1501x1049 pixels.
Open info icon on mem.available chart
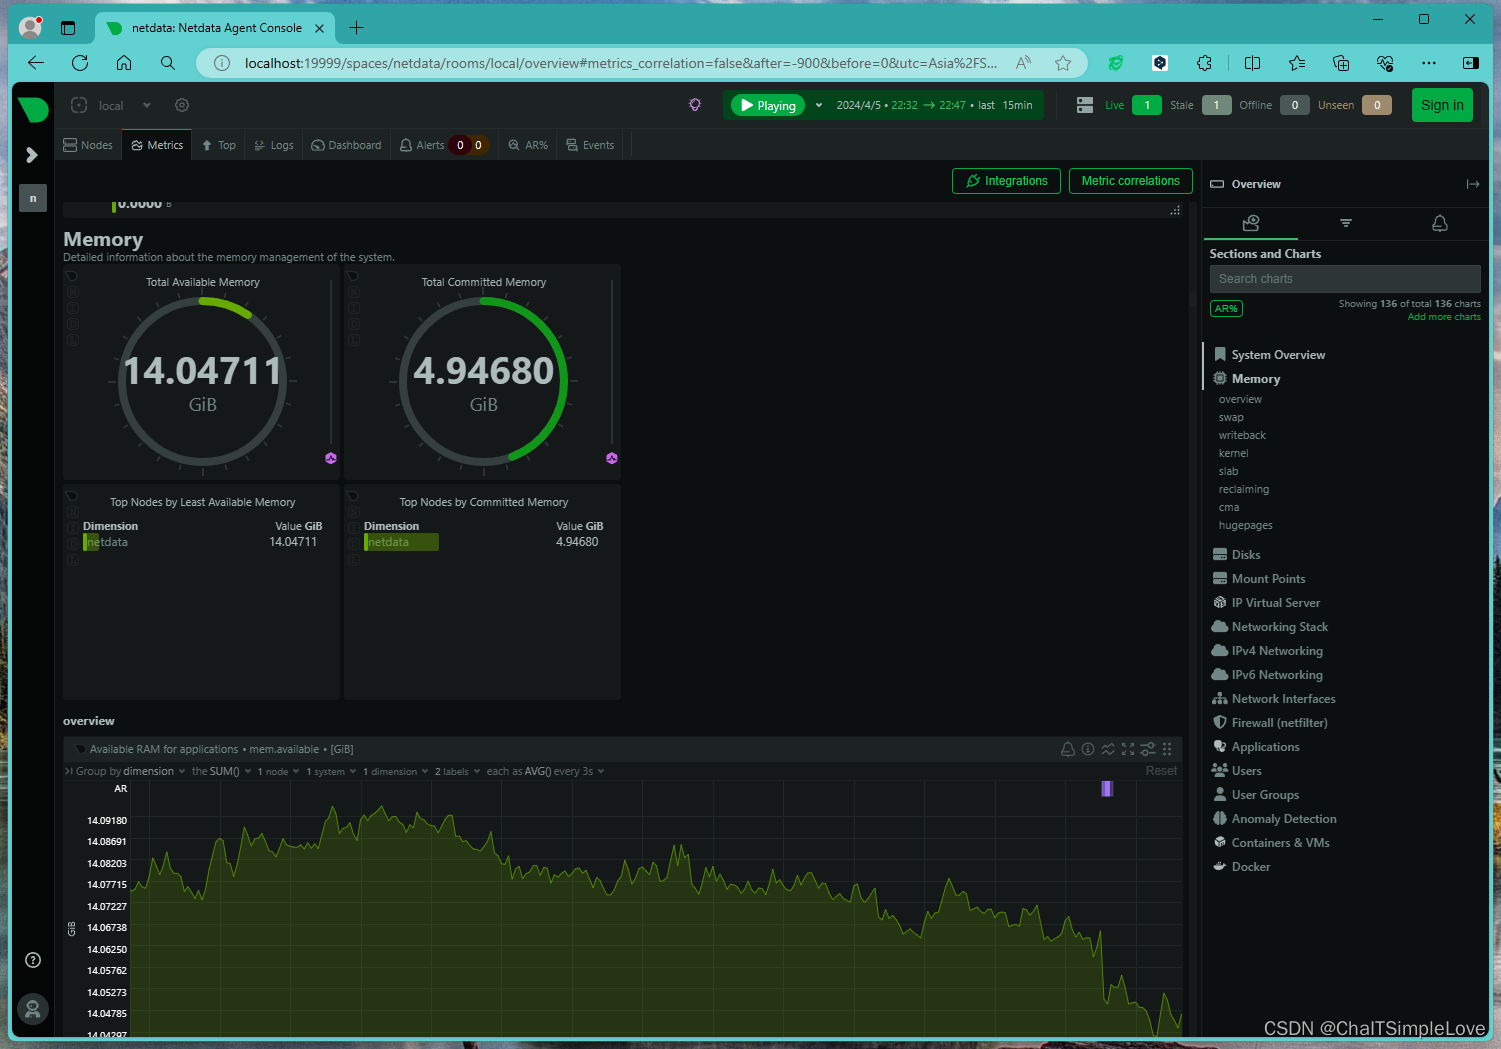(x=1088, y=749)
